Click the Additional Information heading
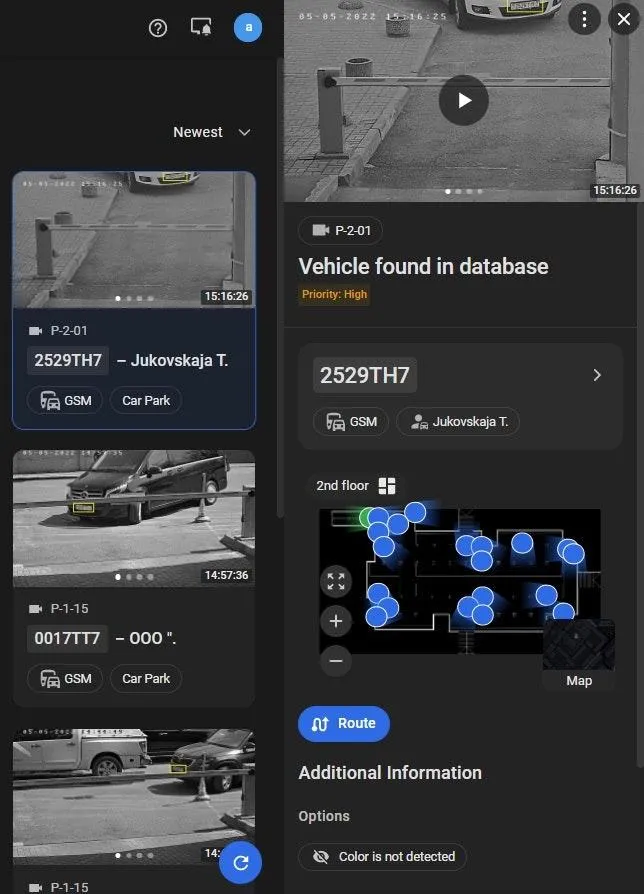Screen dimensions: 644x894 point(390,773)
